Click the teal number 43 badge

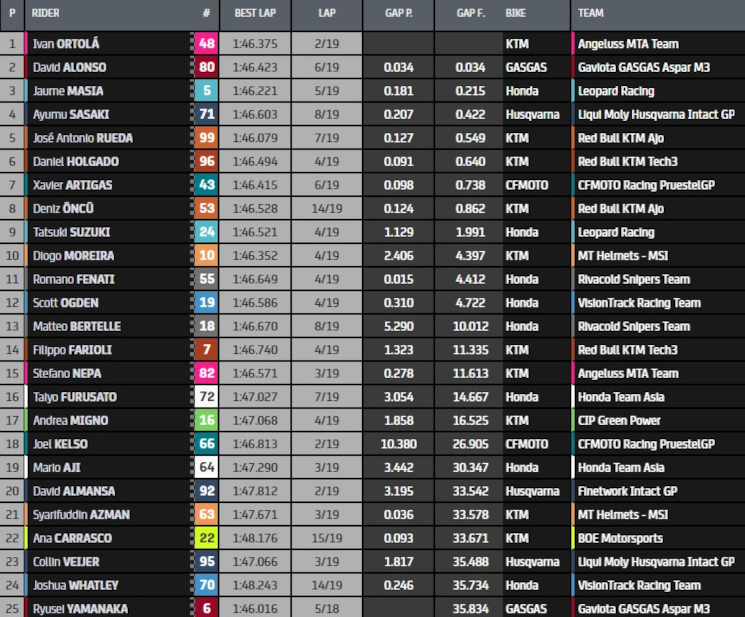206,185
